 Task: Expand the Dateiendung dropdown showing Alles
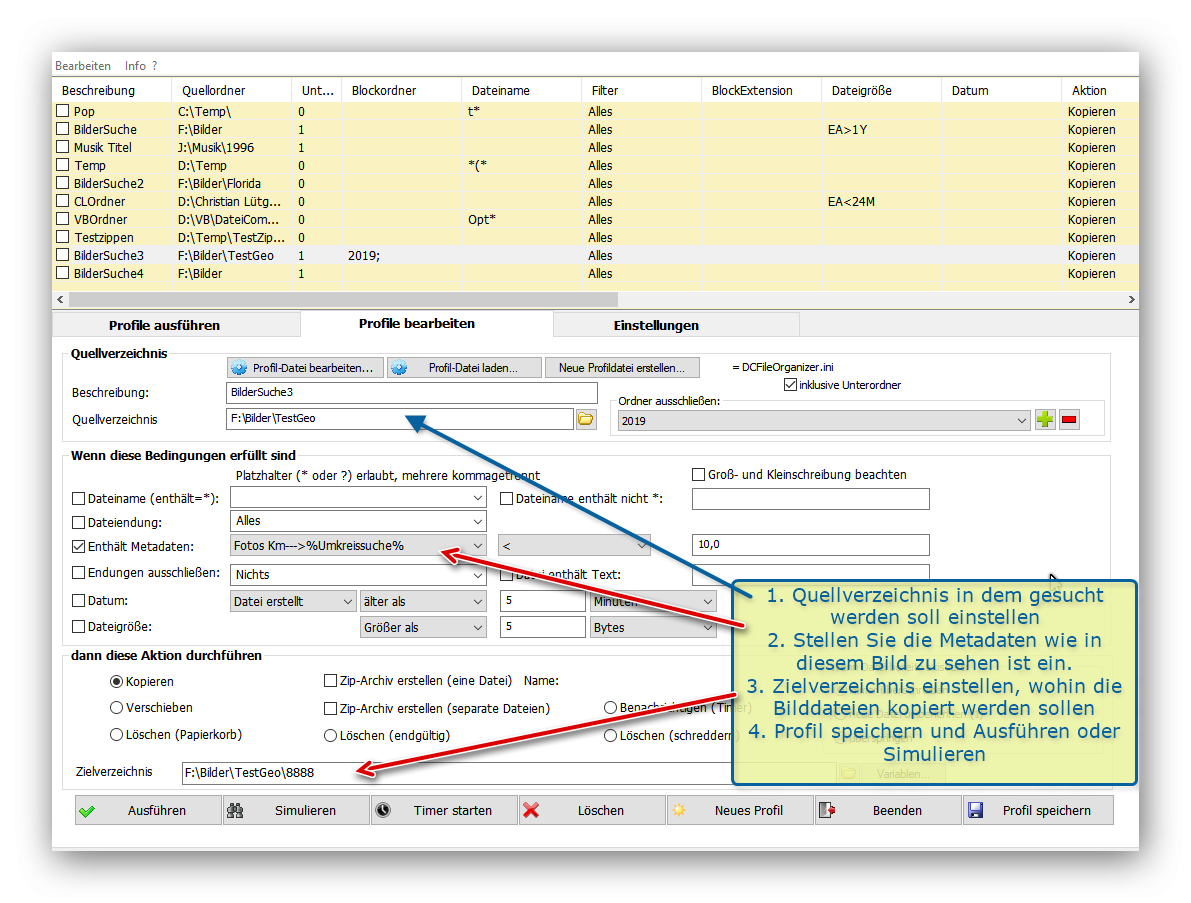point(477,521)
